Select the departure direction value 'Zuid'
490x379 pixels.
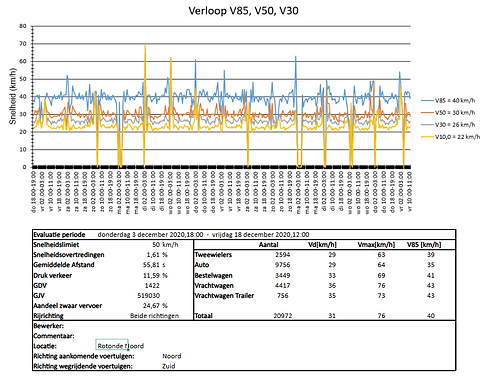click(169, 366)
